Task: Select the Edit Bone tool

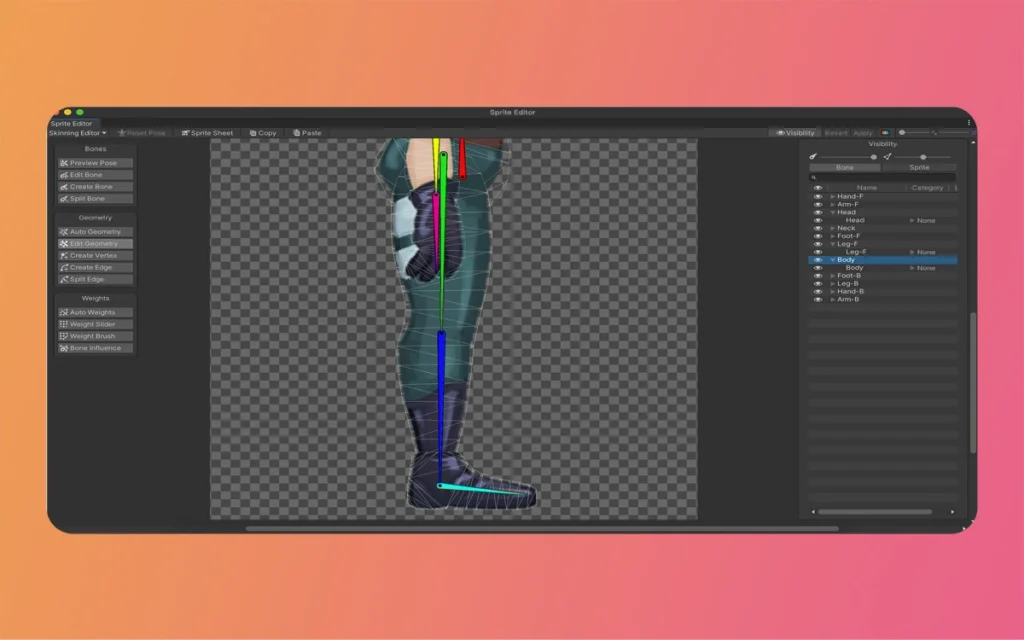Action: [94, 174]
